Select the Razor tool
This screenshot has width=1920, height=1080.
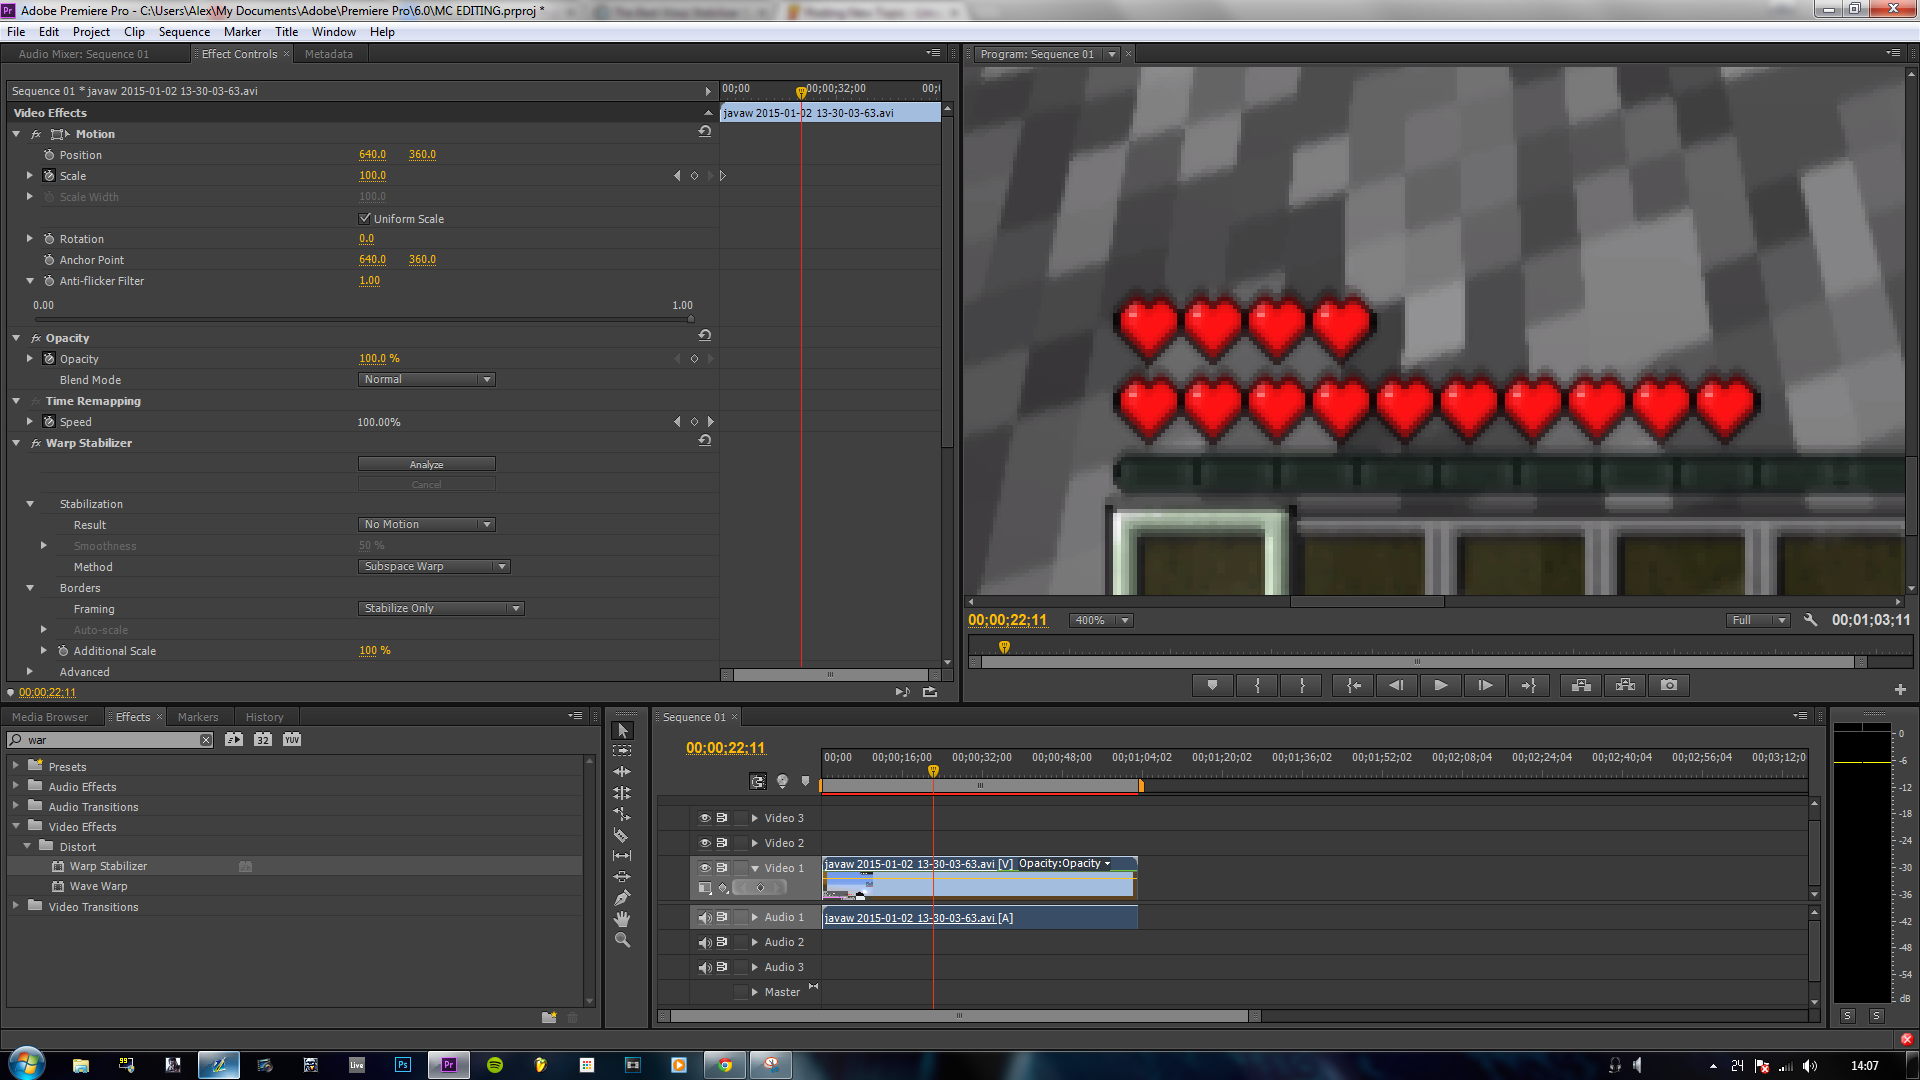click(622, 835)
